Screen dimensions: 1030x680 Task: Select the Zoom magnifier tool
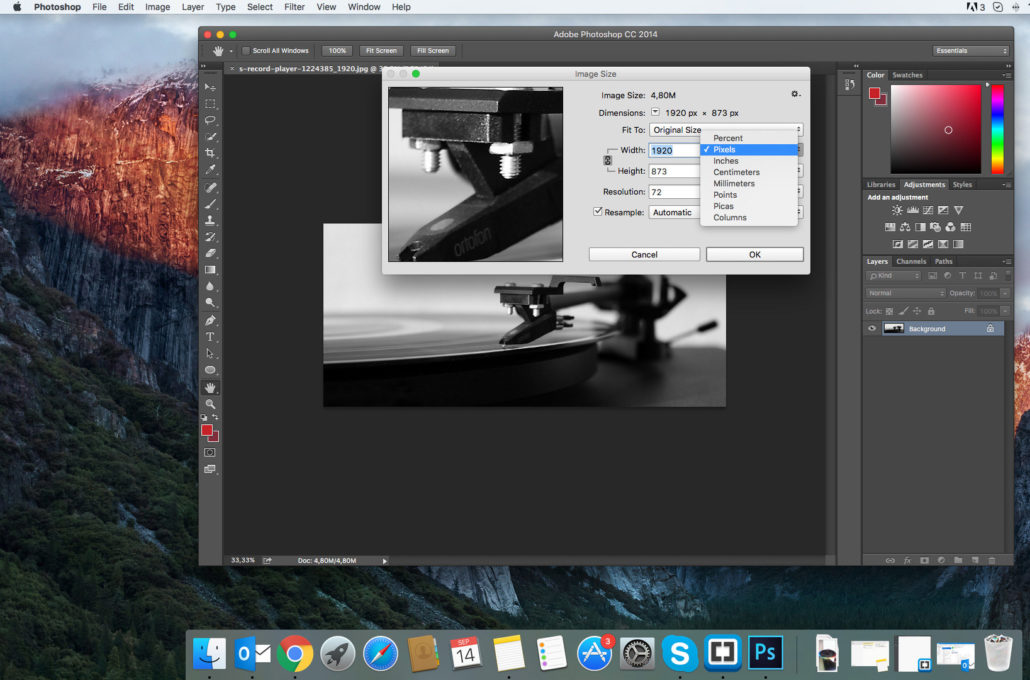[x=210, y=403]
